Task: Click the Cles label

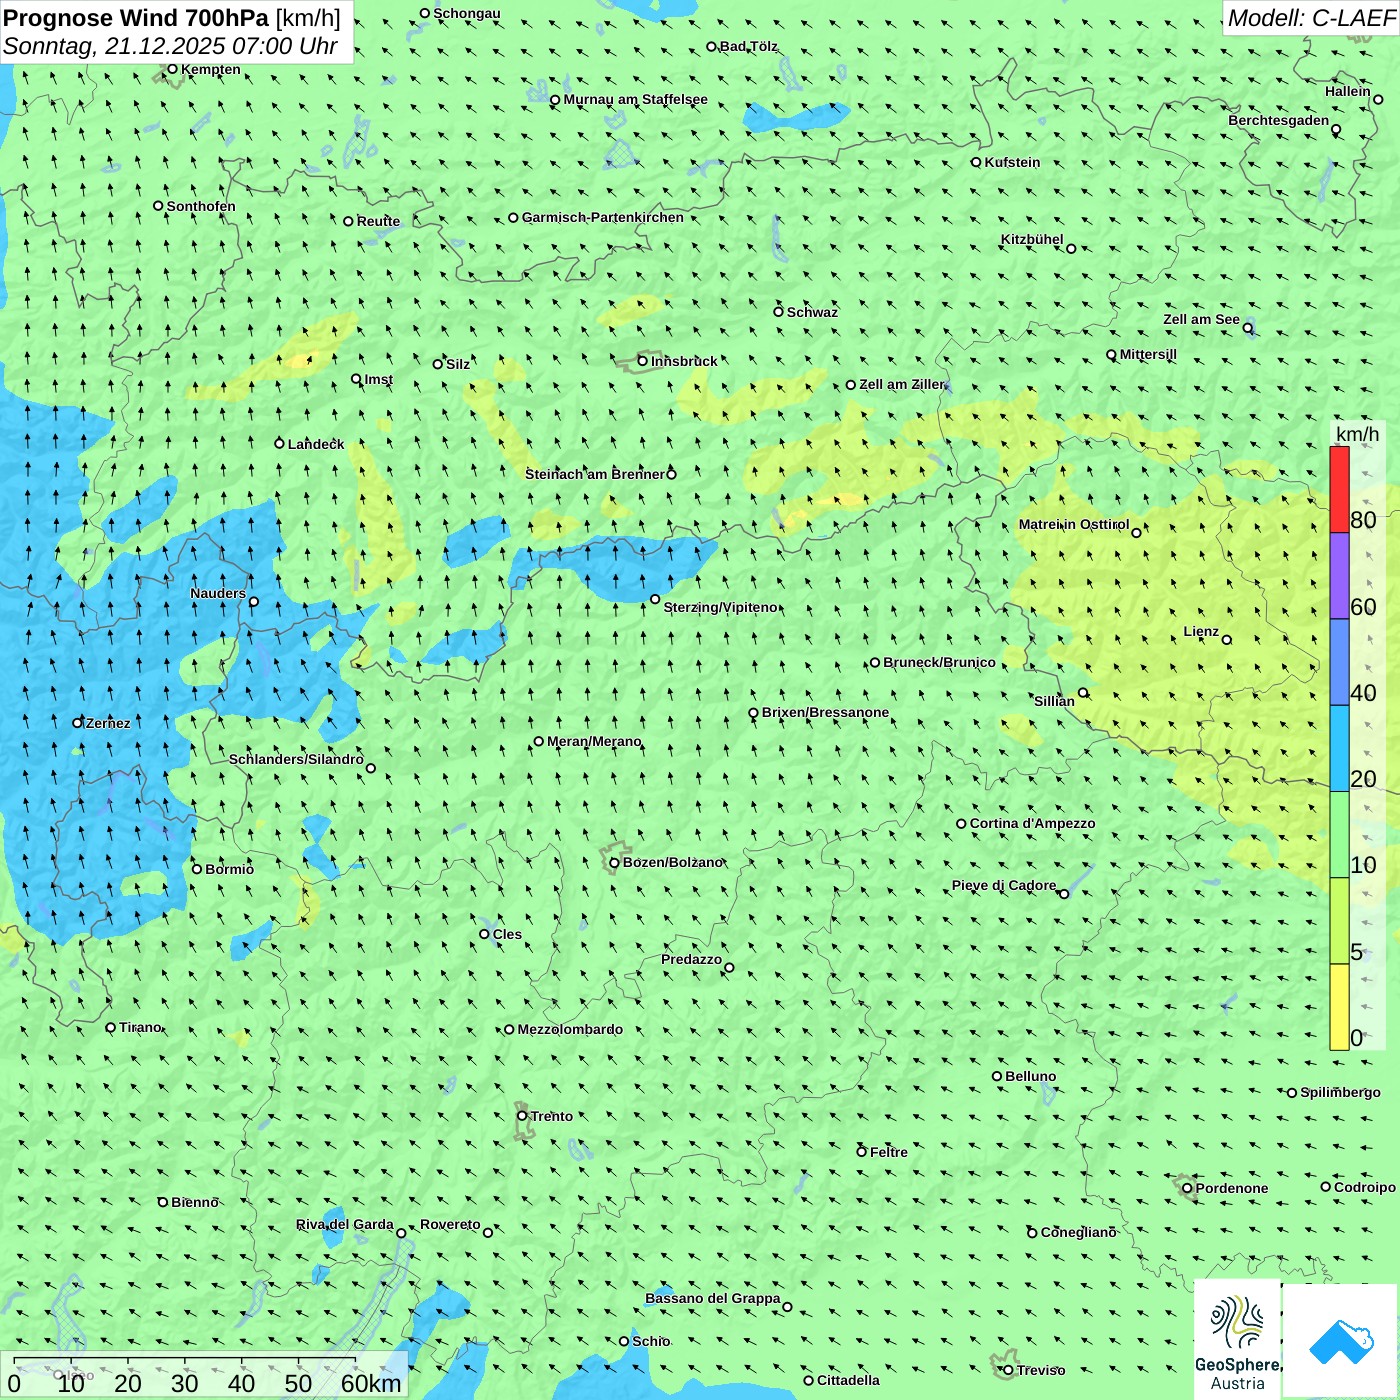Action: 507,934
